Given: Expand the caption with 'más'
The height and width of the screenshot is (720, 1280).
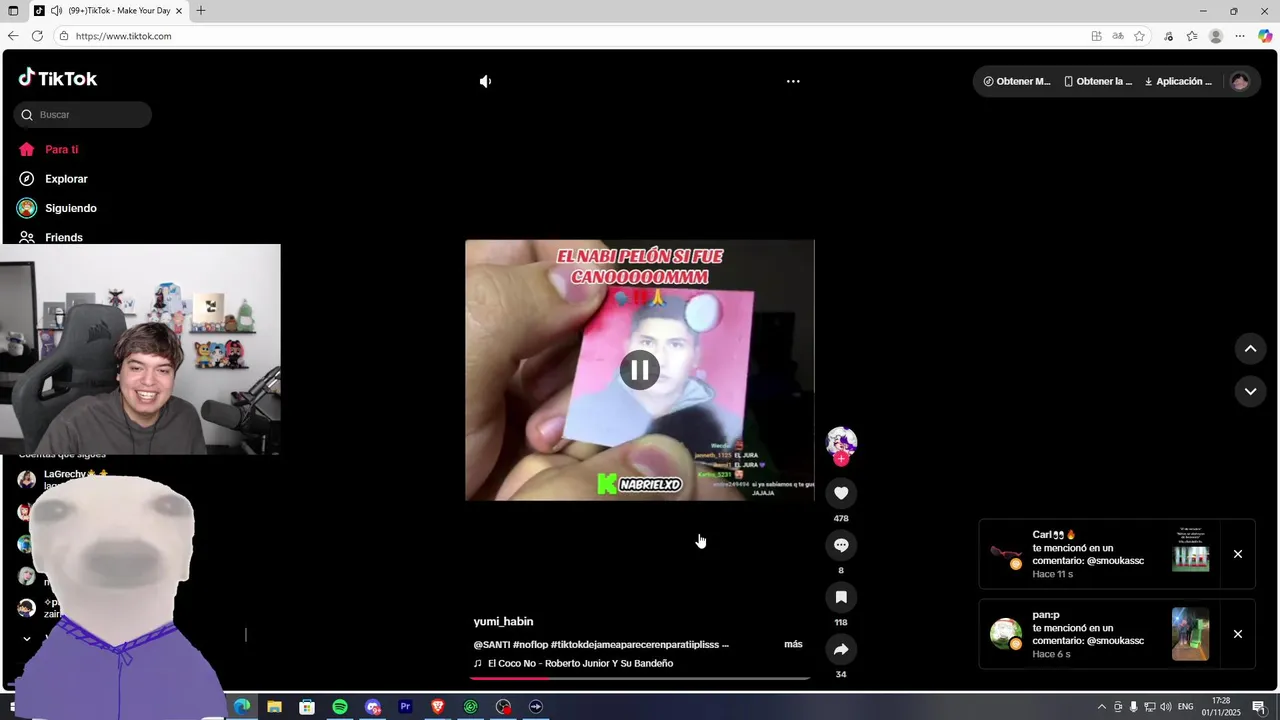Looking at the screenshot, I should pos(793,644).
